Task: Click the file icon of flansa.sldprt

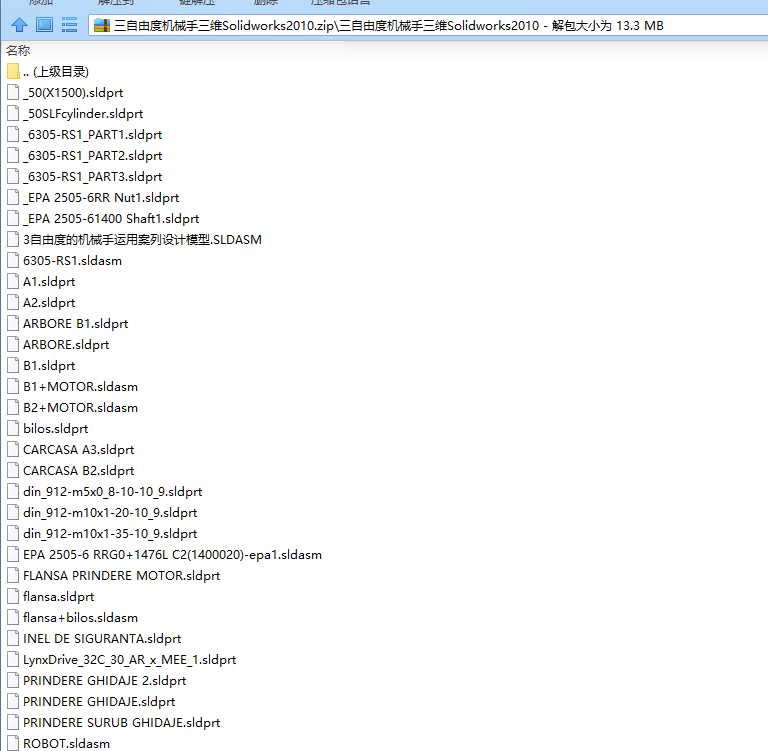Action: pos(13,596)
